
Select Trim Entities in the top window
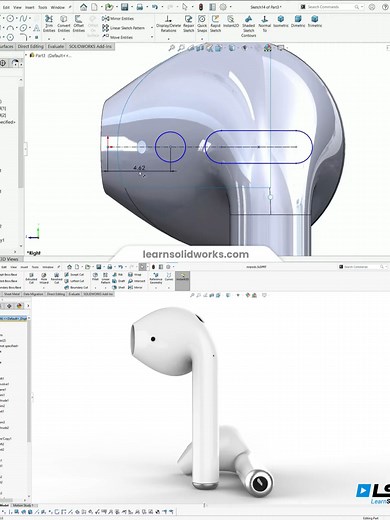click(x=49, y=24)
